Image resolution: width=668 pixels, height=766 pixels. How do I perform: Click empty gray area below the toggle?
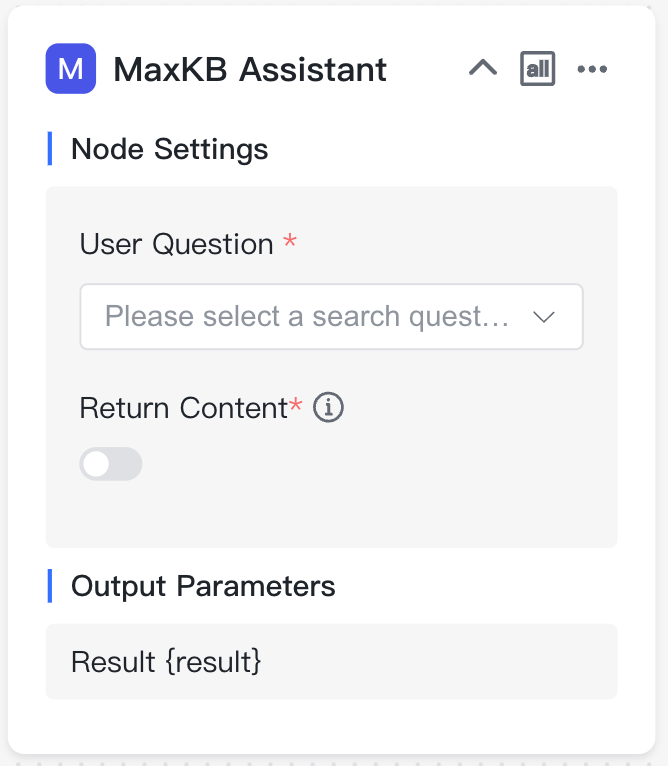[x=331, y=515]
